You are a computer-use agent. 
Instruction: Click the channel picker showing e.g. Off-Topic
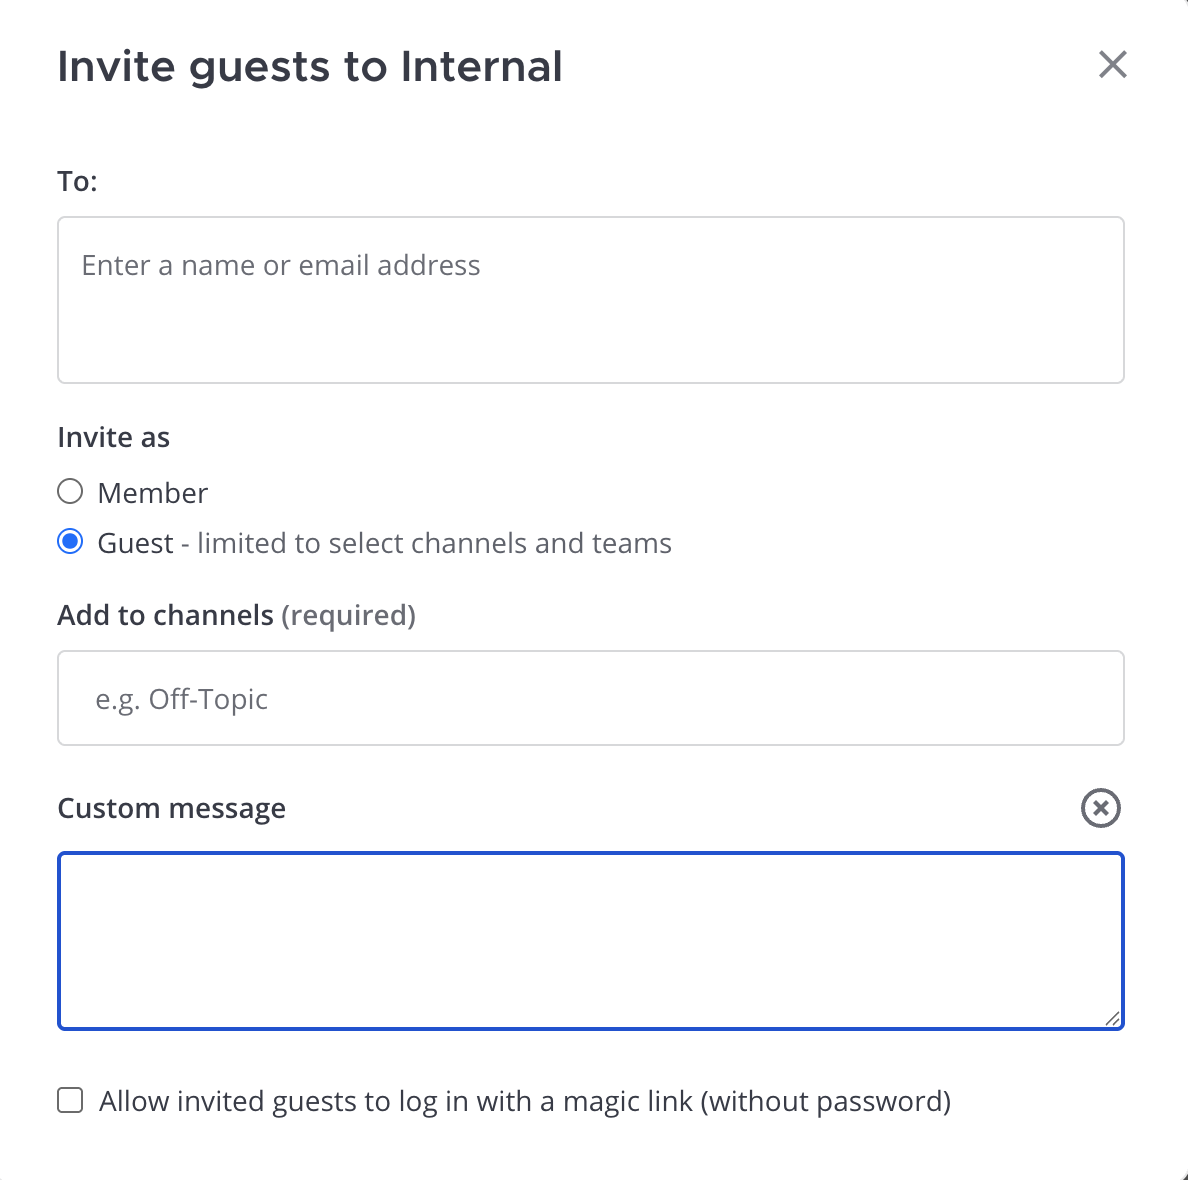(590, 698)
